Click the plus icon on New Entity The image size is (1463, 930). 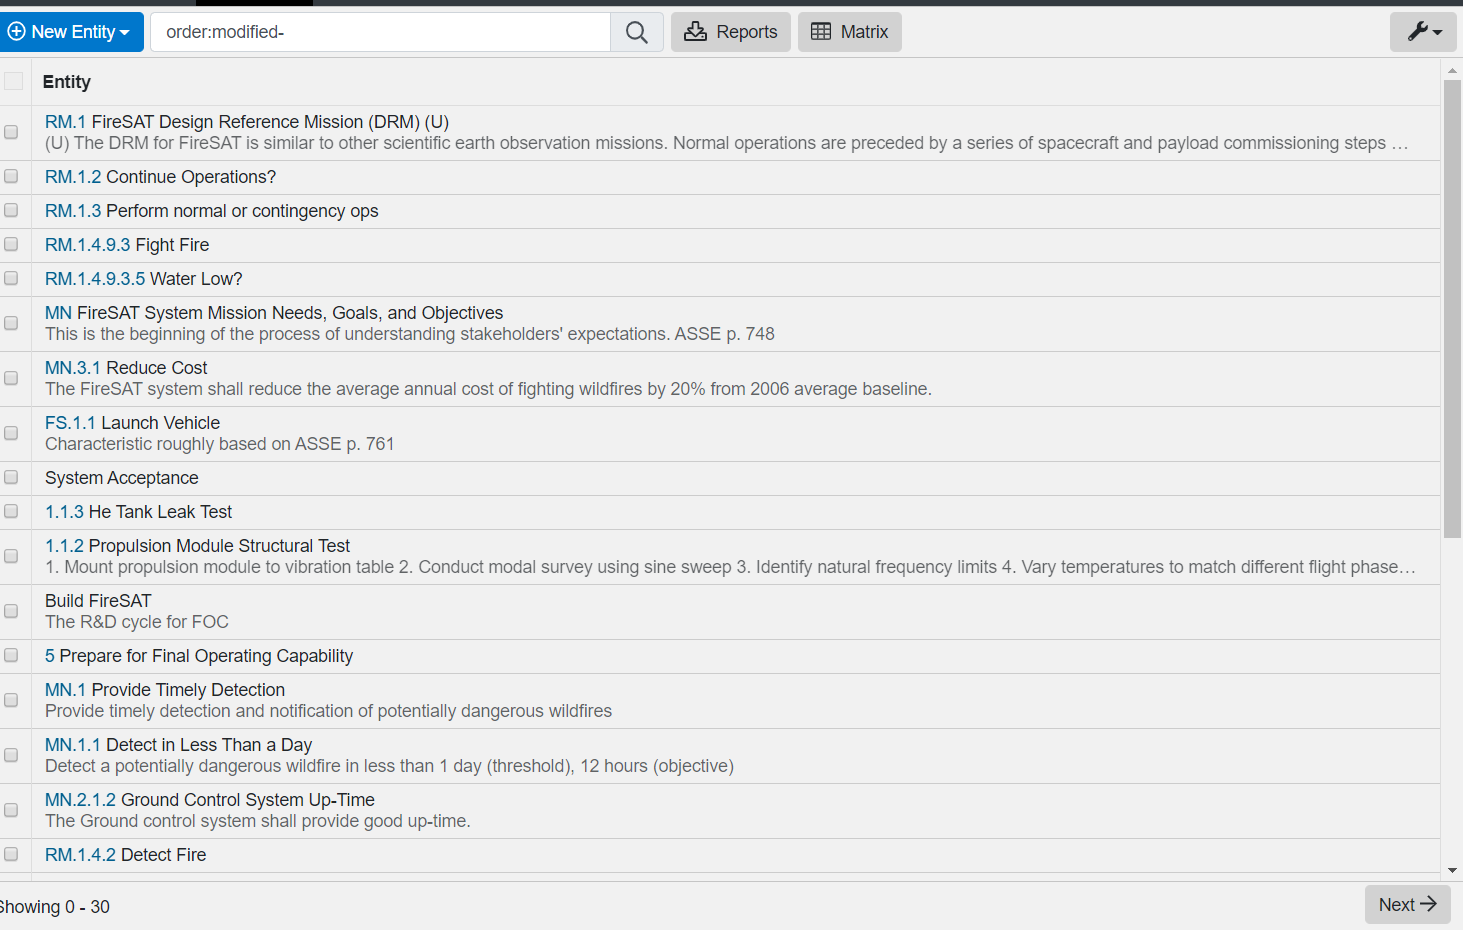pos(17,31)
